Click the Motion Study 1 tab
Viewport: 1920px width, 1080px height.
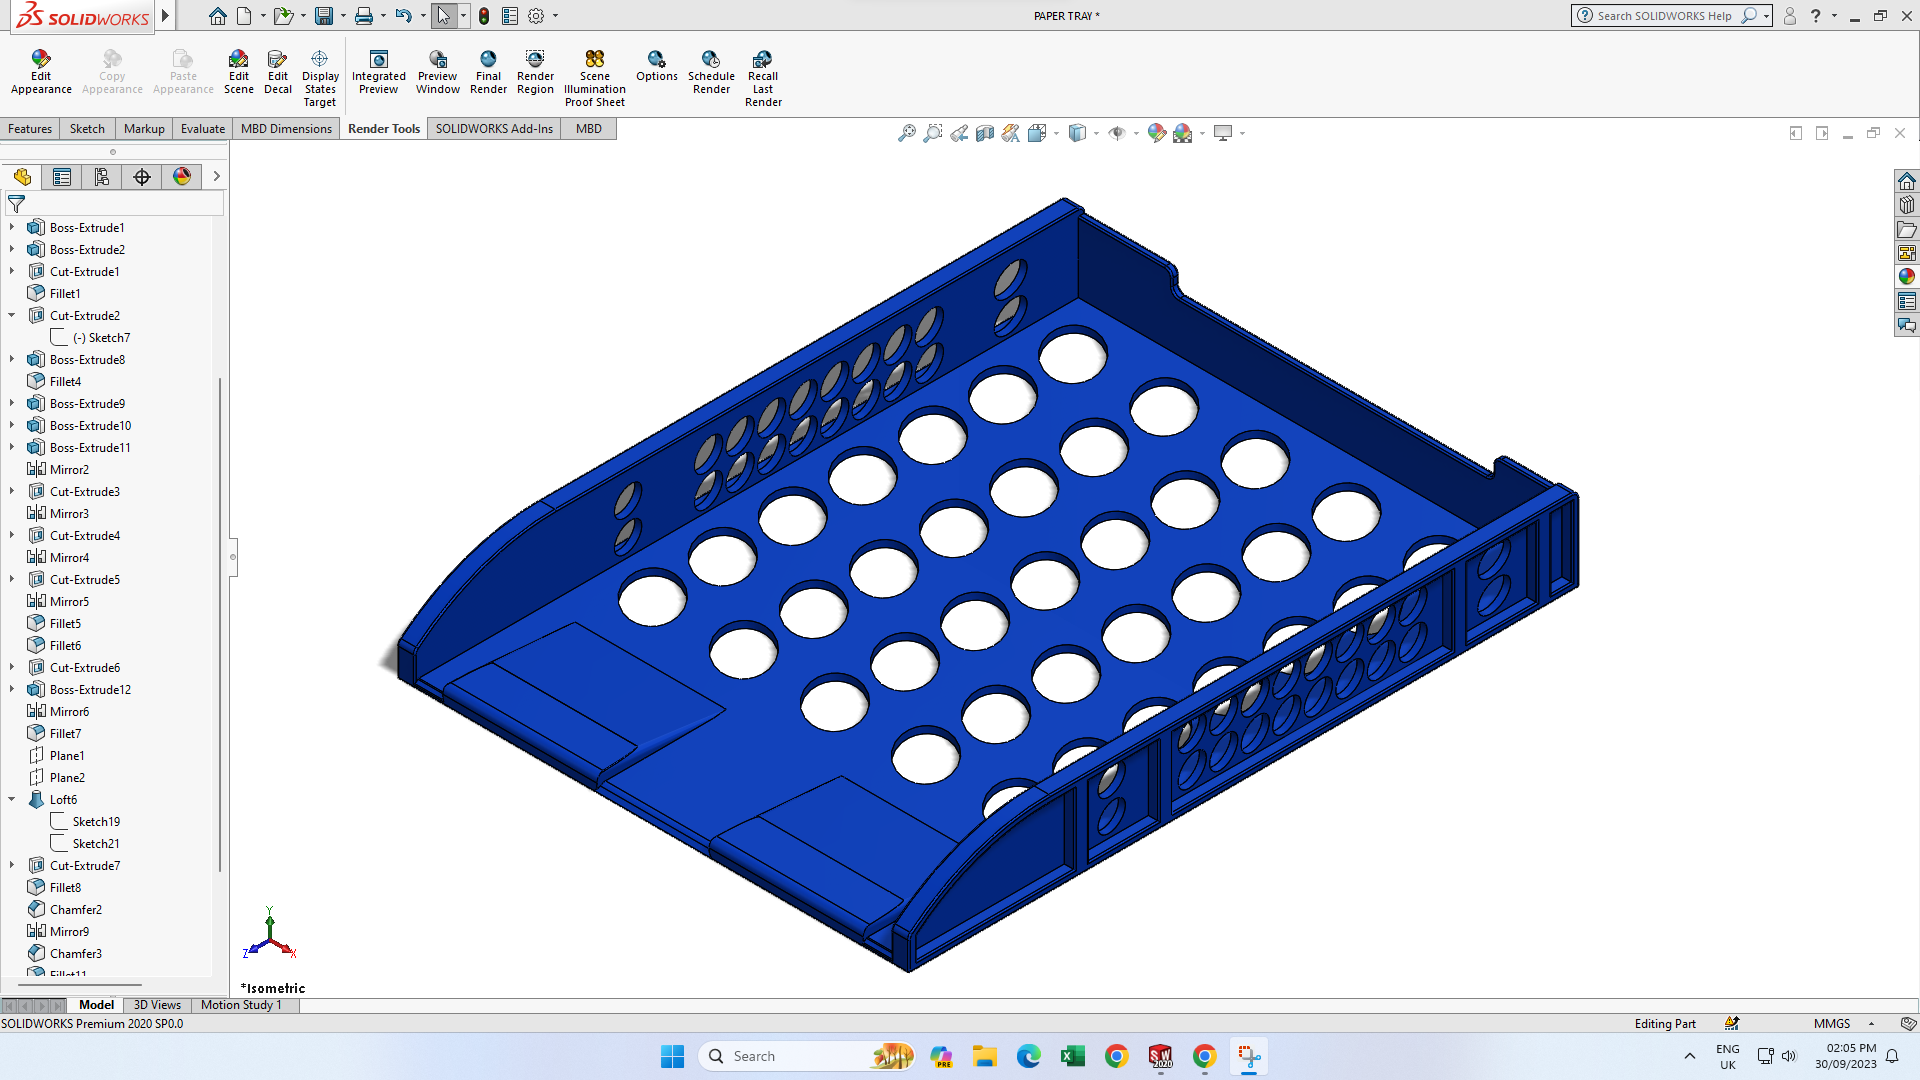240,1004
